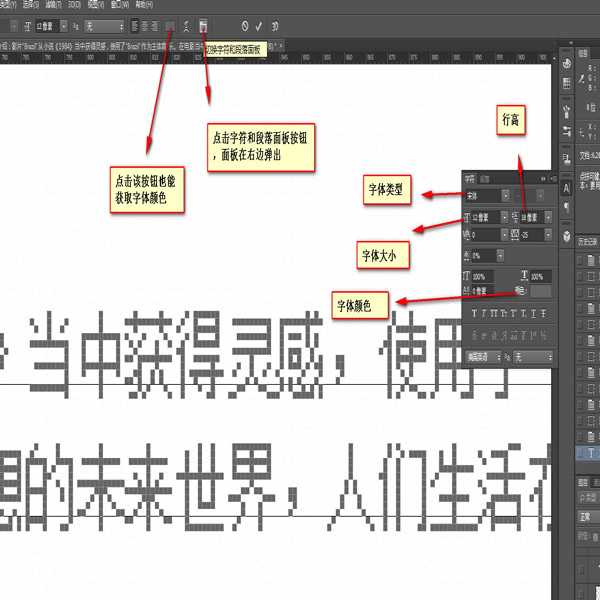Align text left in options bar

[x=135, y=26]
